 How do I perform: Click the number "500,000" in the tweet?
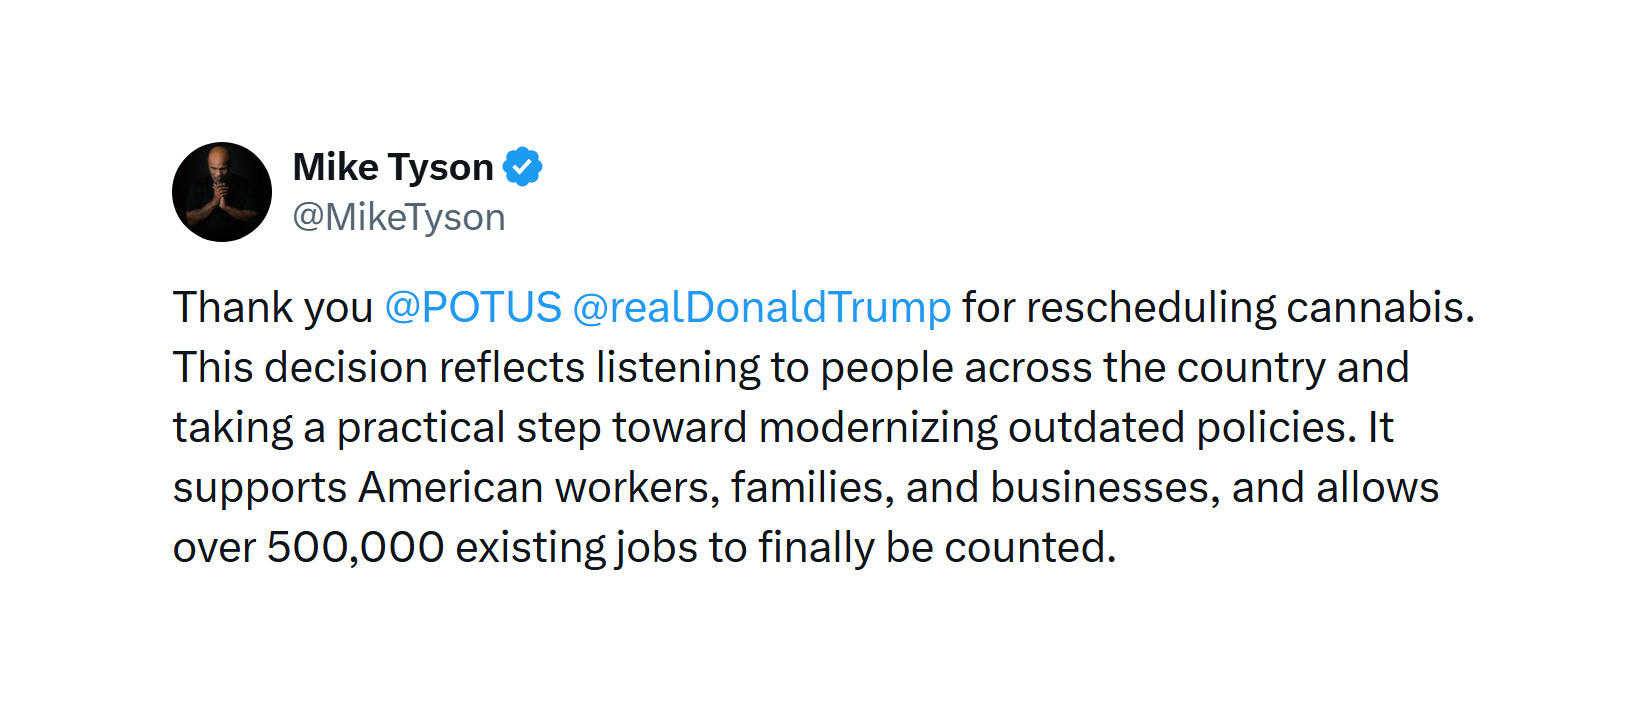355,547
